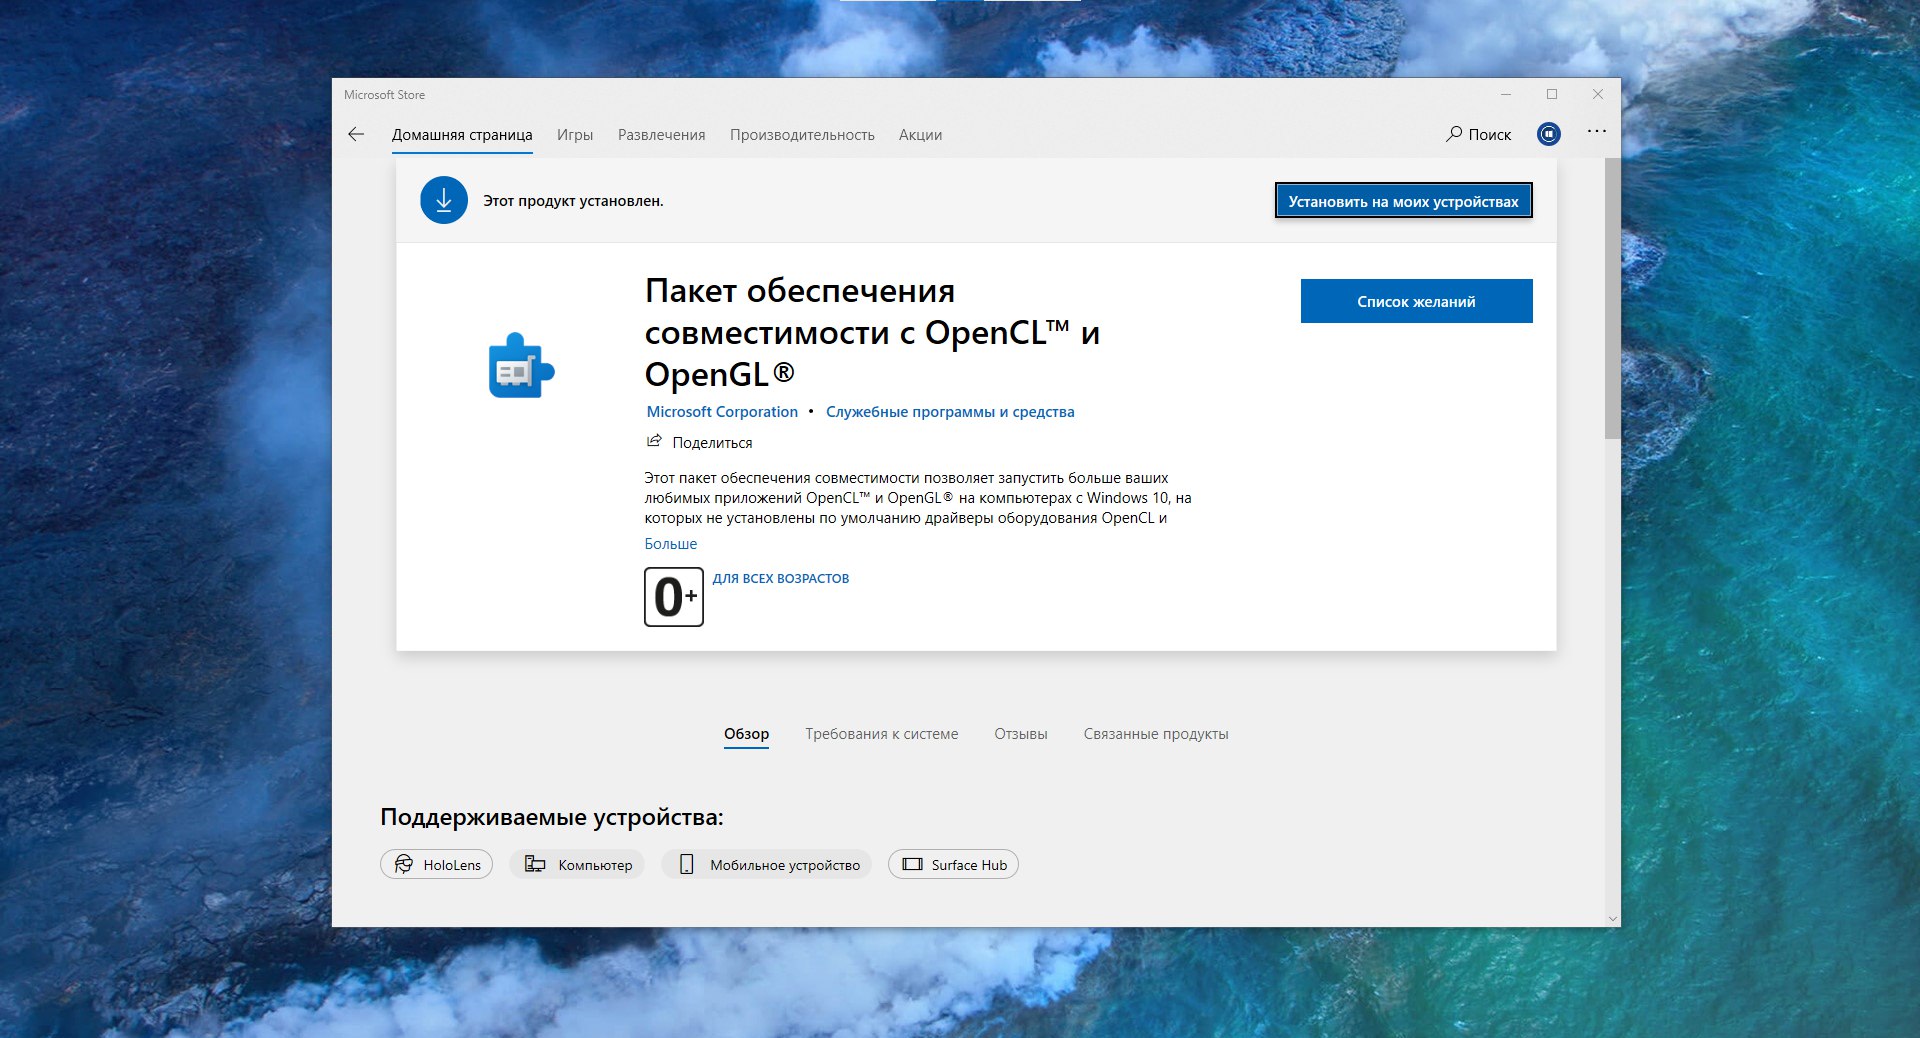Viewport: 1920px width, 1038px height.
Task: Click the Поделиться share link
Action: [712, 442]
